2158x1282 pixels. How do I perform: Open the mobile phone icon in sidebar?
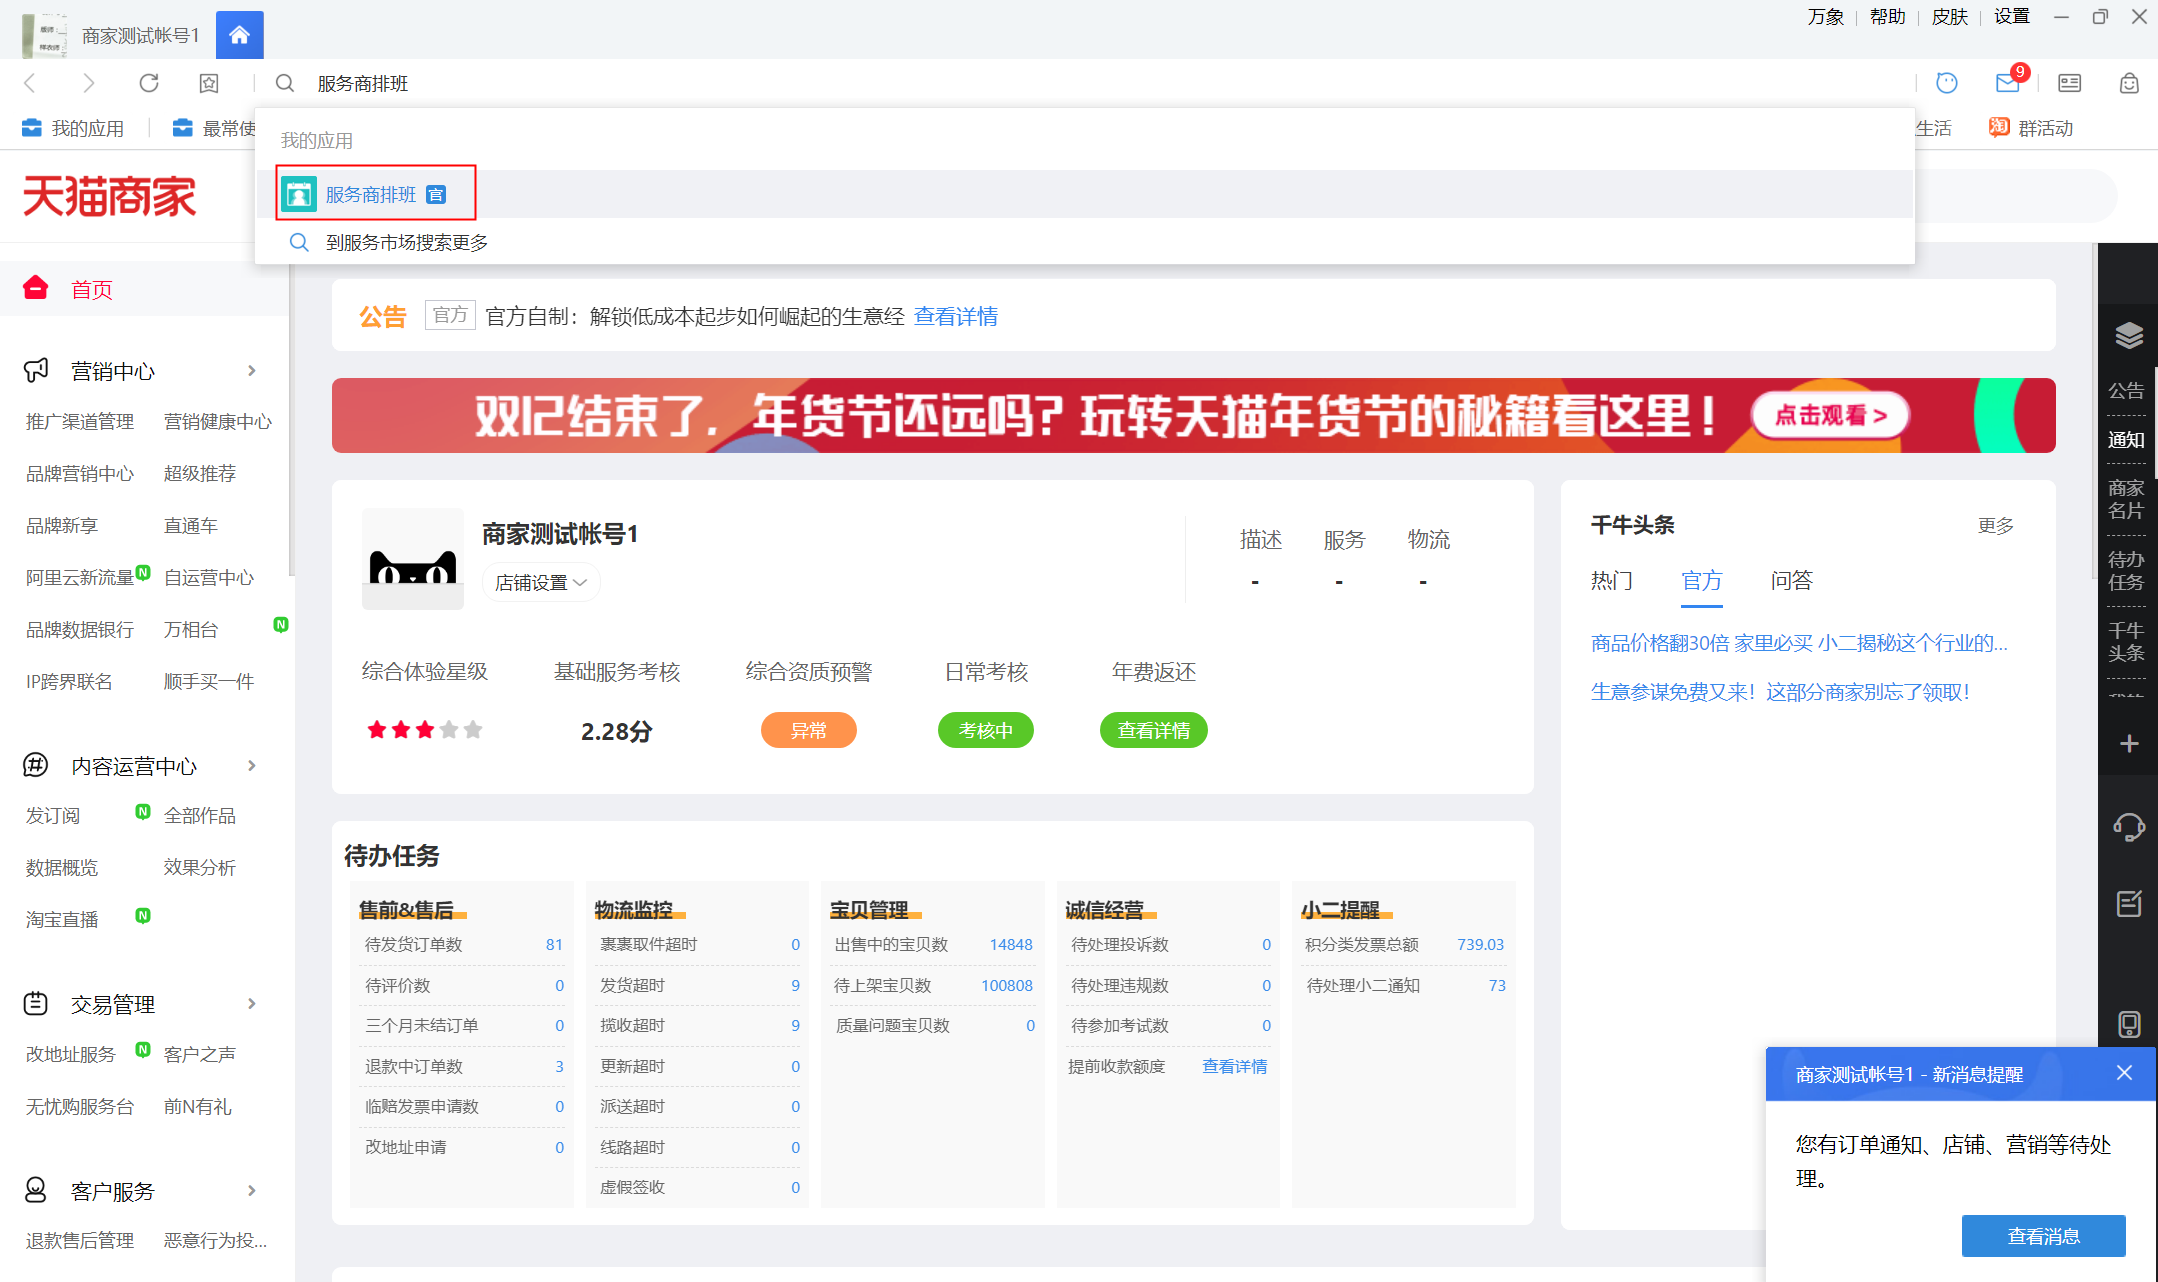[2128, 1024]
